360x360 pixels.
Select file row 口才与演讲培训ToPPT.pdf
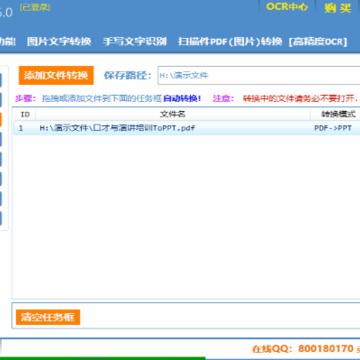click(x=187, y=128)
